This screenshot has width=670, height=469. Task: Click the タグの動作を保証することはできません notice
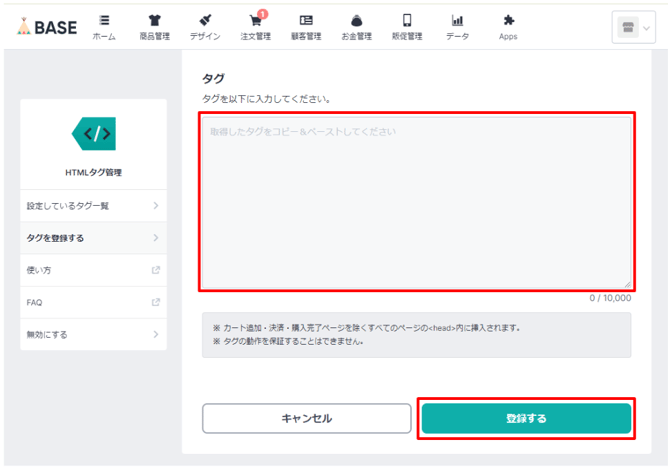(288, 342)
